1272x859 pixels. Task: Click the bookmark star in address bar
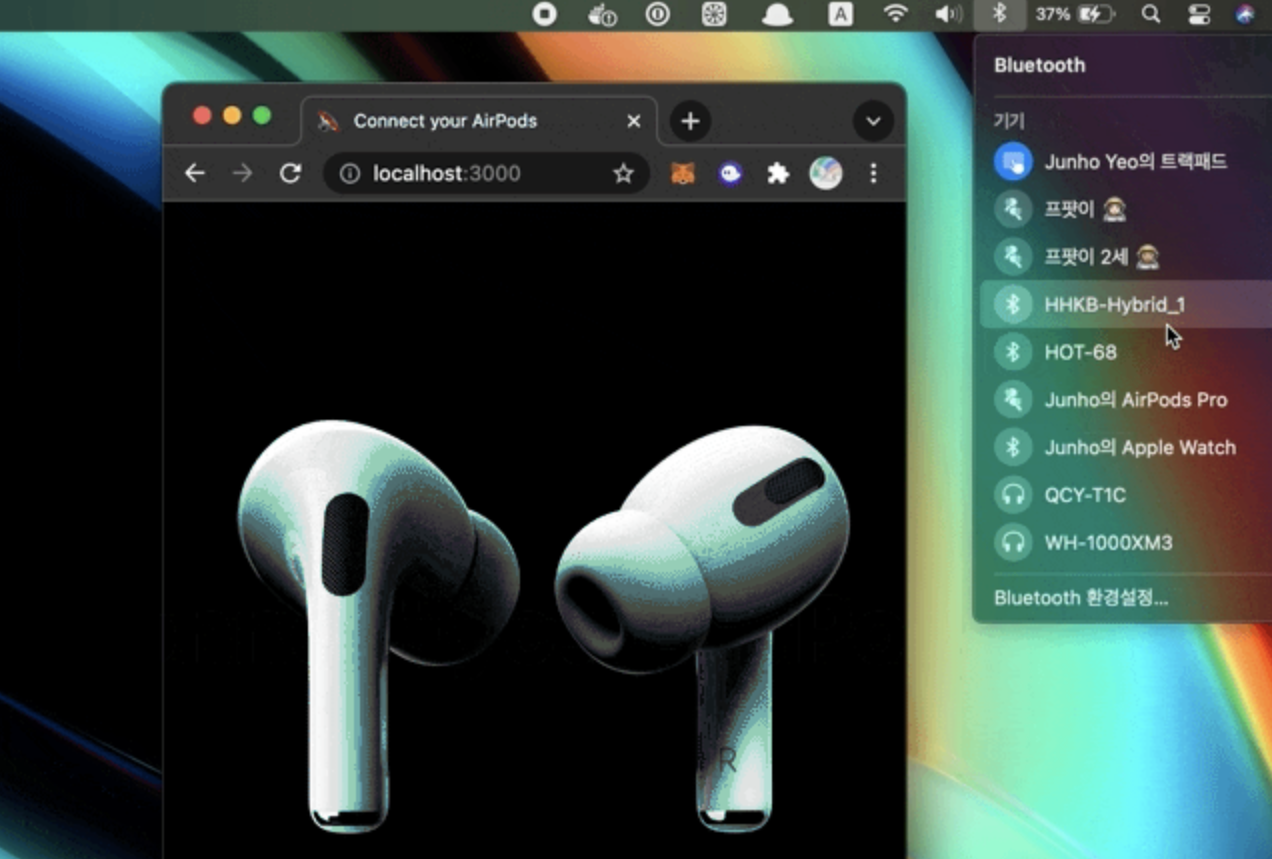623,174
